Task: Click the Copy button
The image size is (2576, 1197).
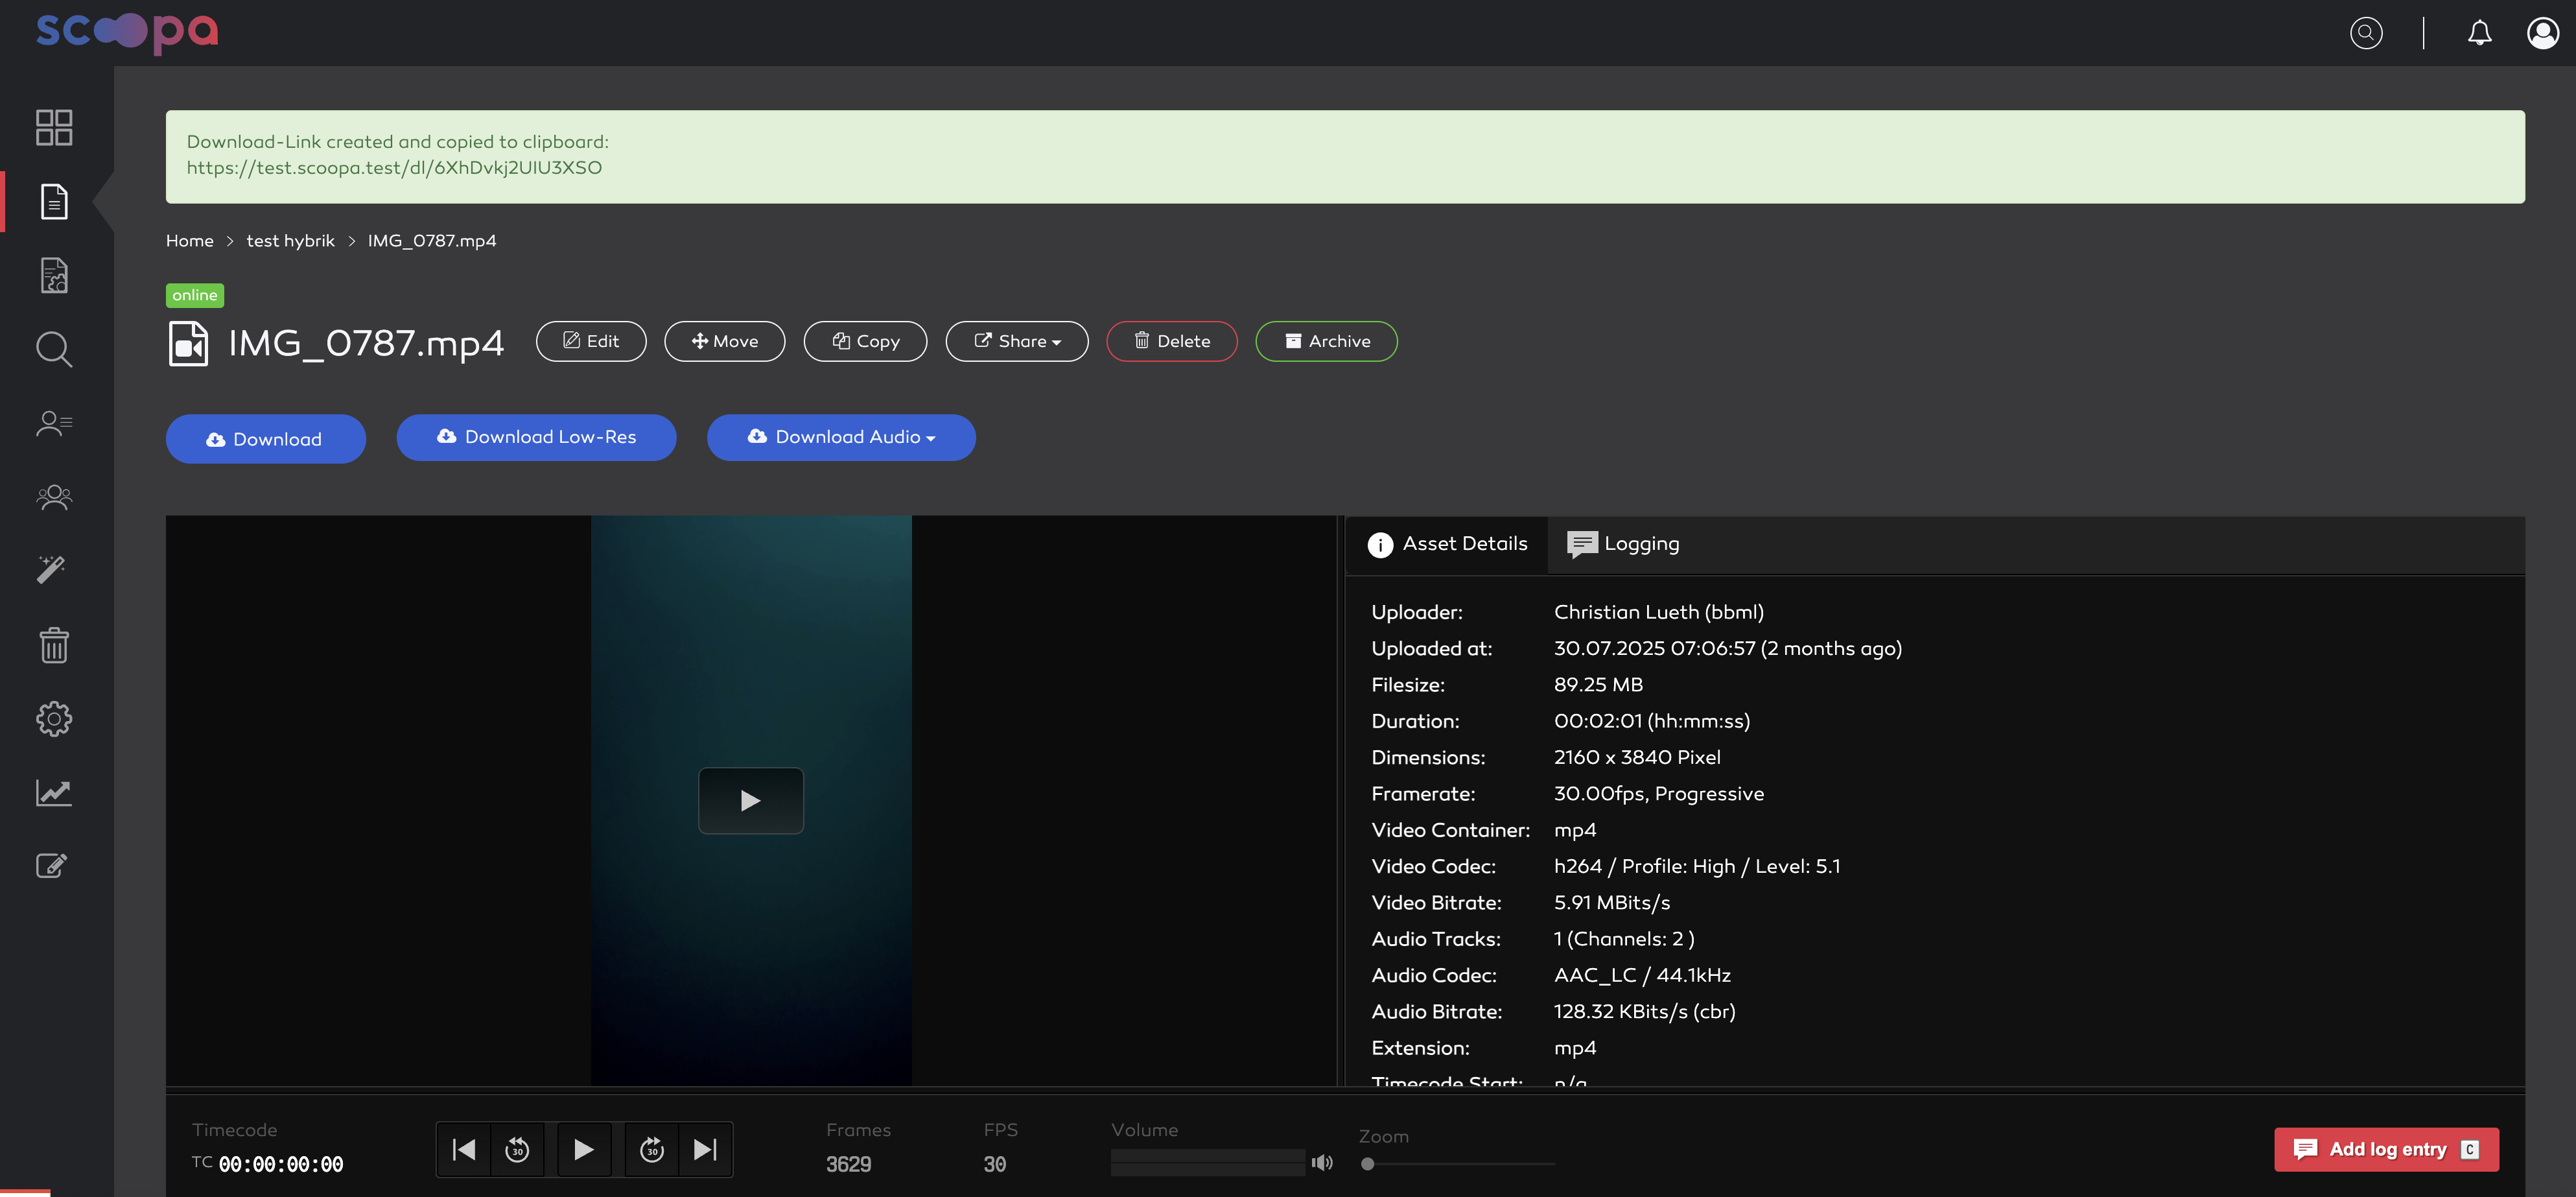Action: 865,341
